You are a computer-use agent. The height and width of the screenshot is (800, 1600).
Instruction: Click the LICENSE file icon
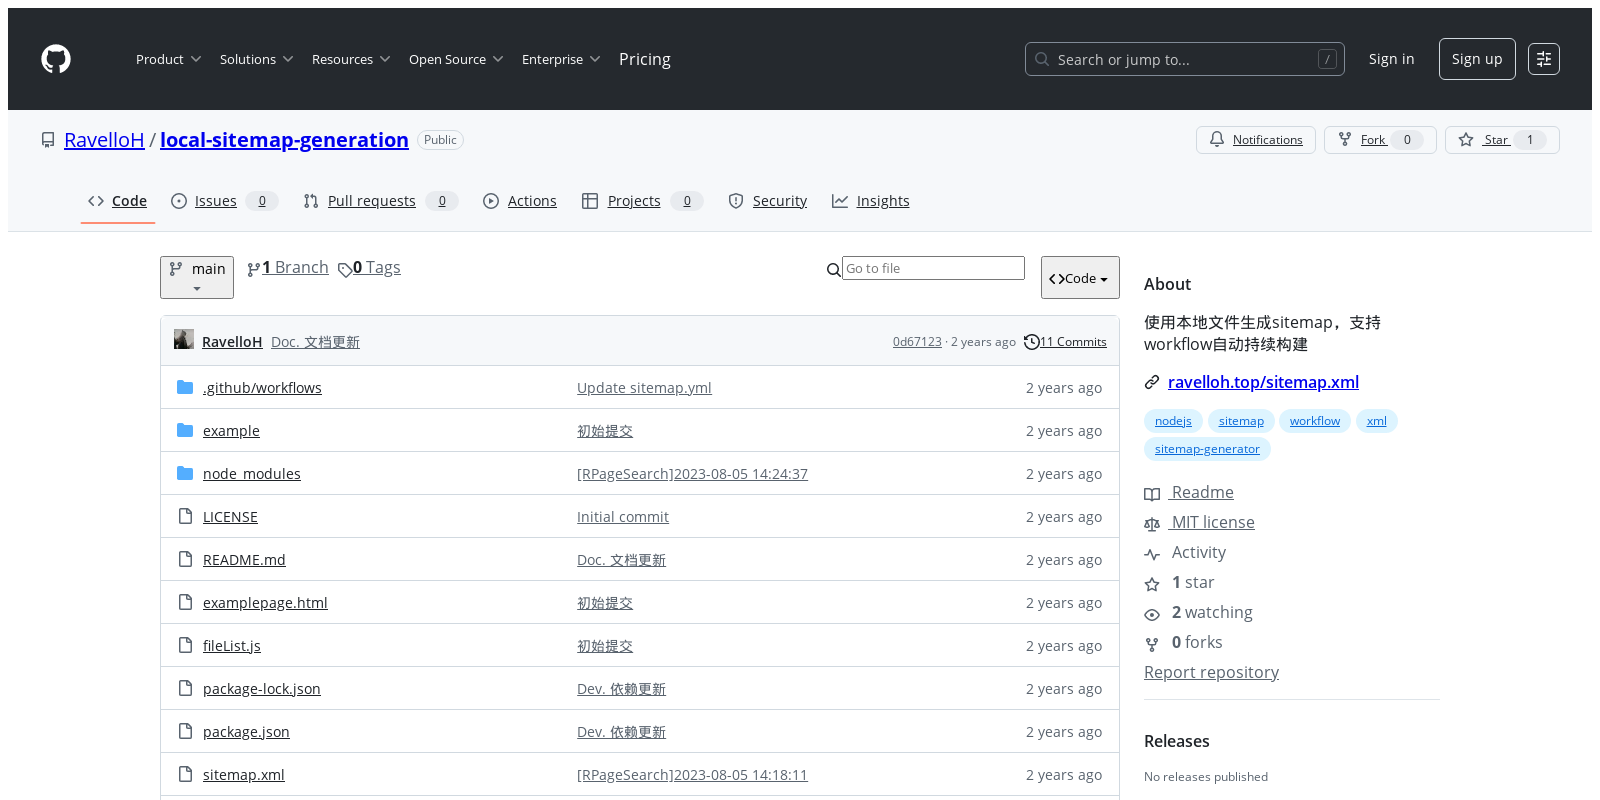185,516
